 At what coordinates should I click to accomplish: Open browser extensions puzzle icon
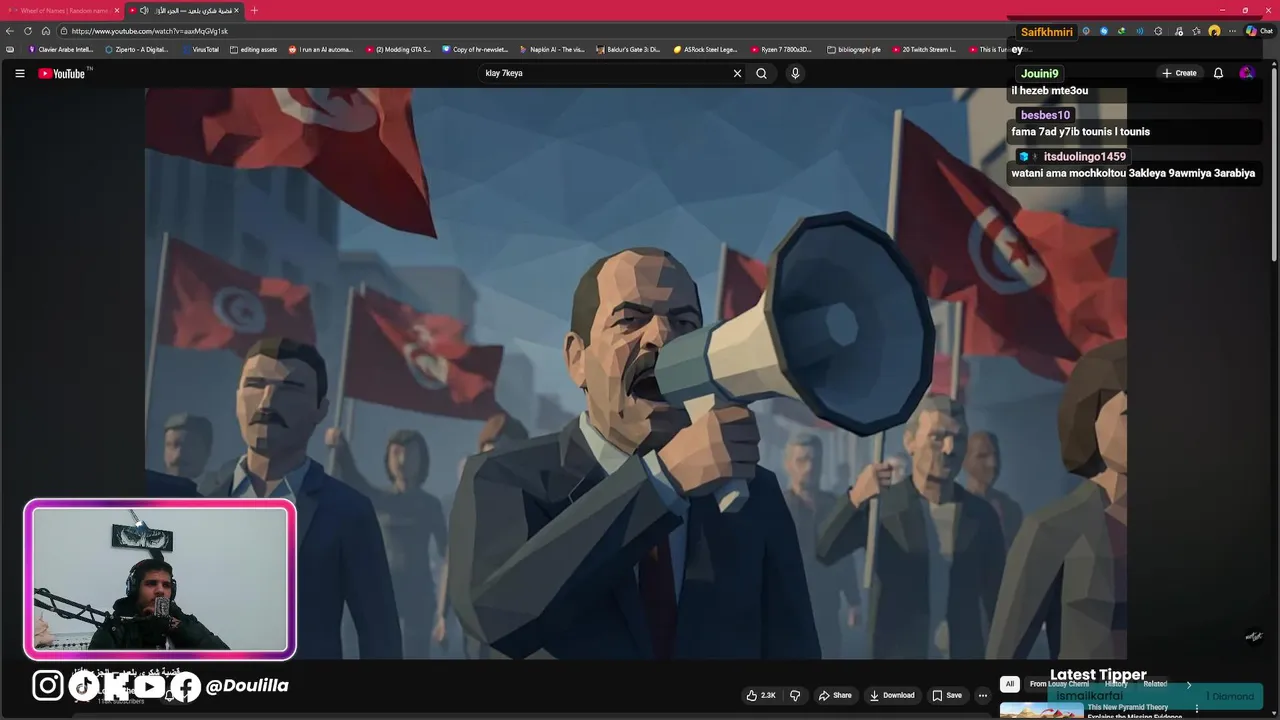coord(1158,31)
